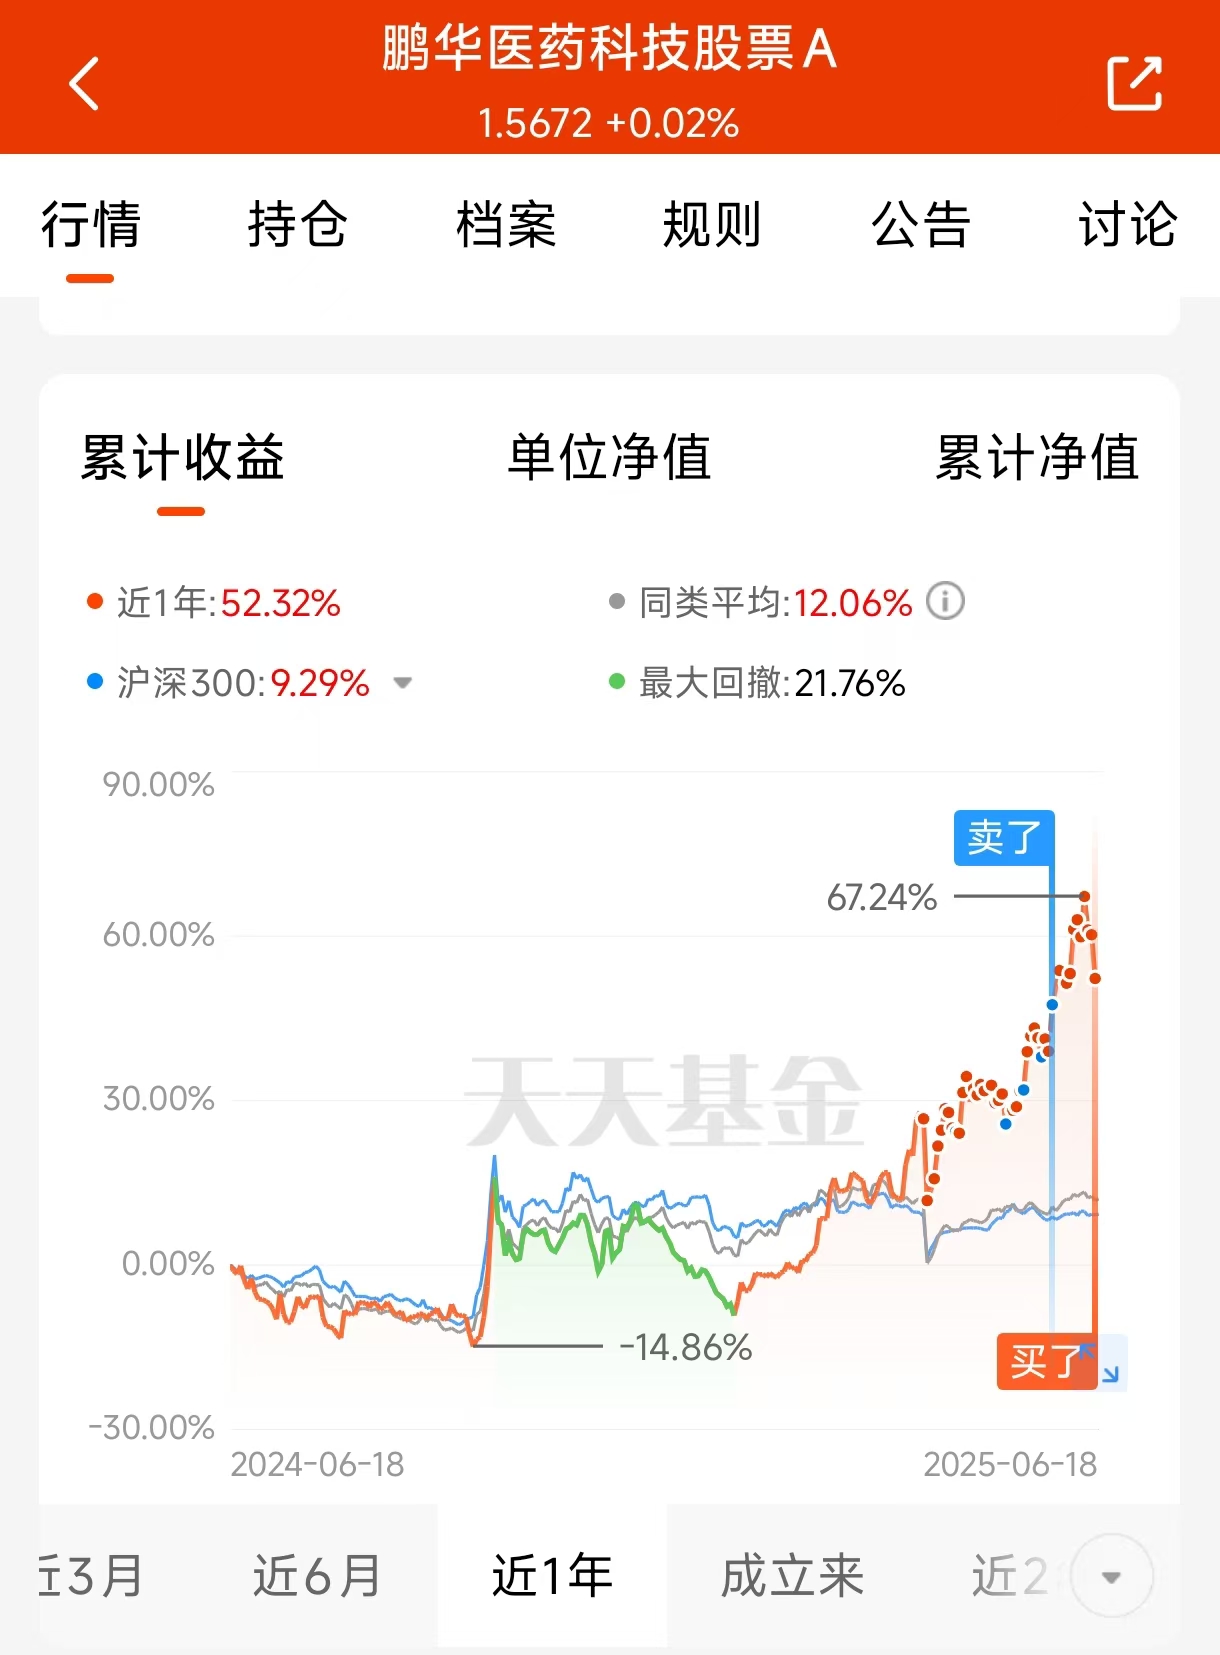1220x1655 pixels.
Task: Select the 成立来 time range
Action: [x=792, y=1576]
